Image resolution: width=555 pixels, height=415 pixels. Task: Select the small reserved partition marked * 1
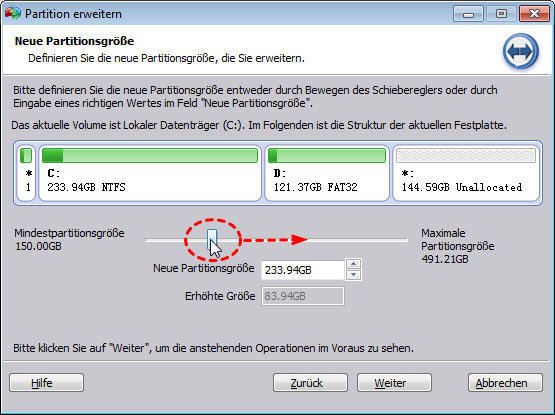point(26,173)
